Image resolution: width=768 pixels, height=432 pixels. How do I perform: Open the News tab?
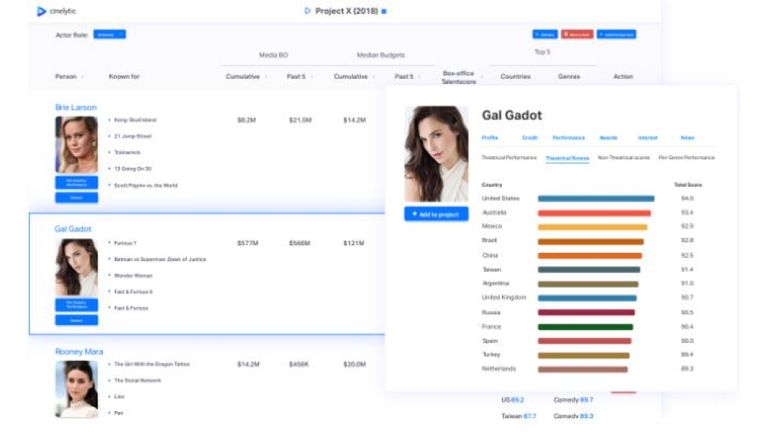click(x=687, y=138)
